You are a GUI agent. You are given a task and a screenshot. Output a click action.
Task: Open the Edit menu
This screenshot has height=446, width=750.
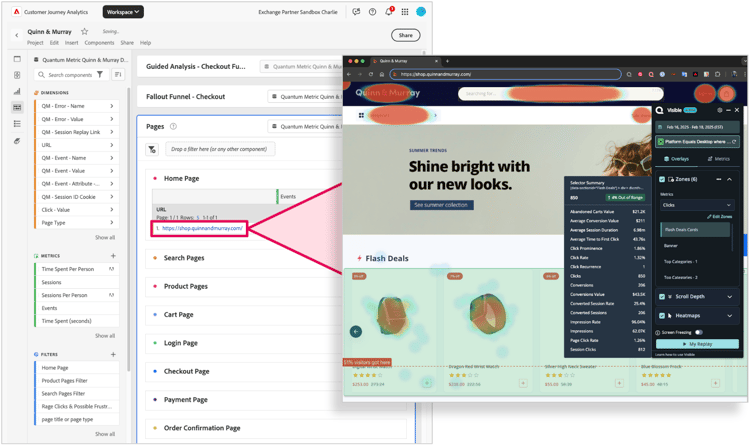pyautogui.click(x=54, y=43)
